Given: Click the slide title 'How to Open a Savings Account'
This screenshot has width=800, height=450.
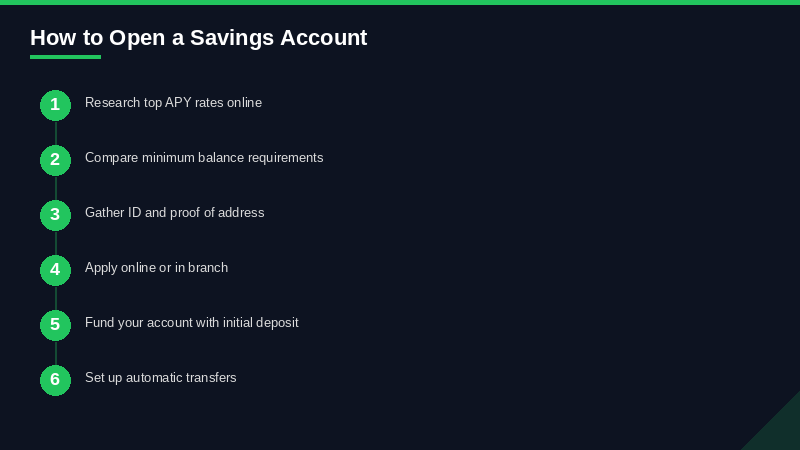Looking at the screenshot, I should [198, 38].
